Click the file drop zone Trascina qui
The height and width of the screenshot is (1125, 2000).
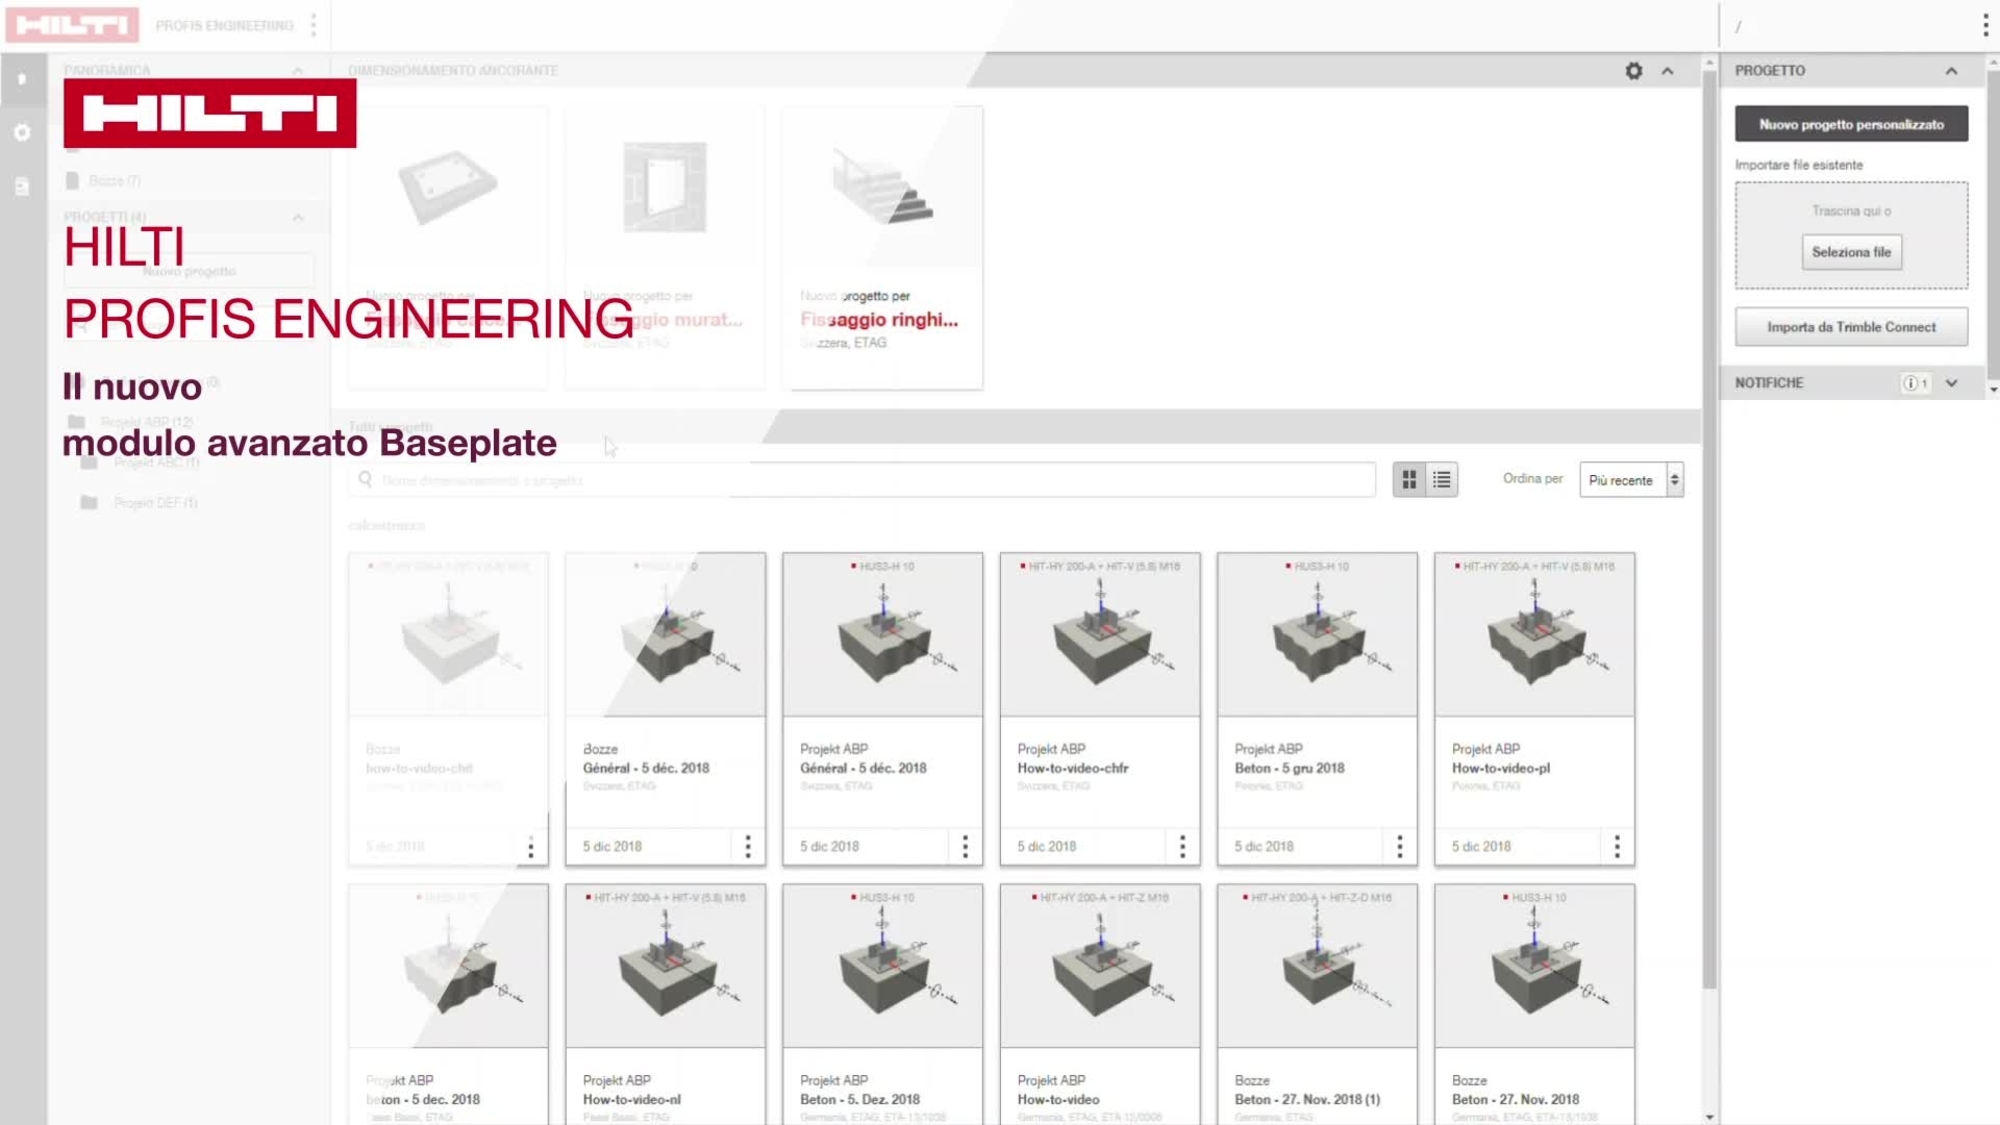pos(1851,235)
